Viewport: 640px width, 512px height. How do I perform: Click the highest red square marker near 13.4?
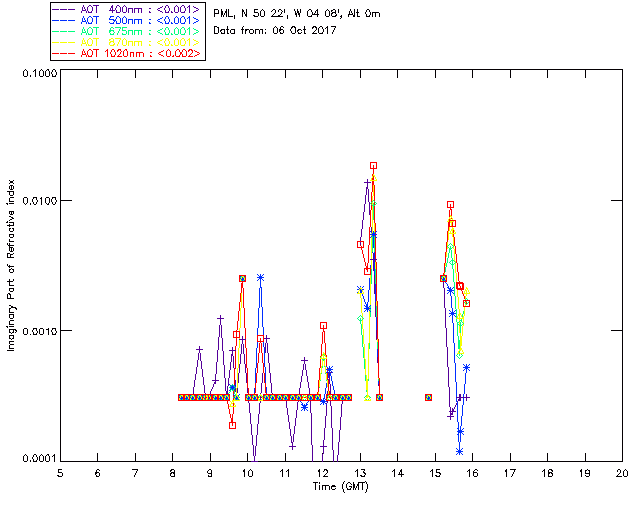[x=373, y=166]
